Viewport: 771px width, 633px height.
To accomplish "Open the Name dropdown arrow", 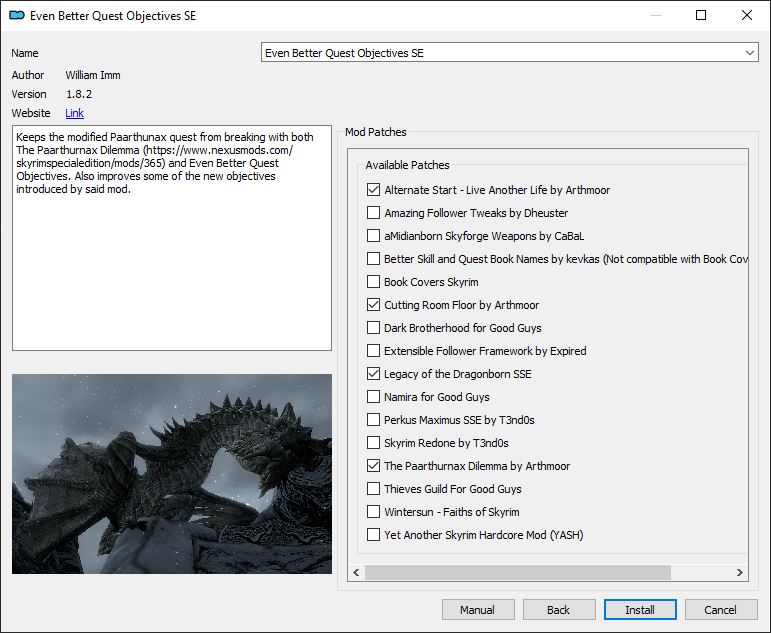I will [749, 53].
